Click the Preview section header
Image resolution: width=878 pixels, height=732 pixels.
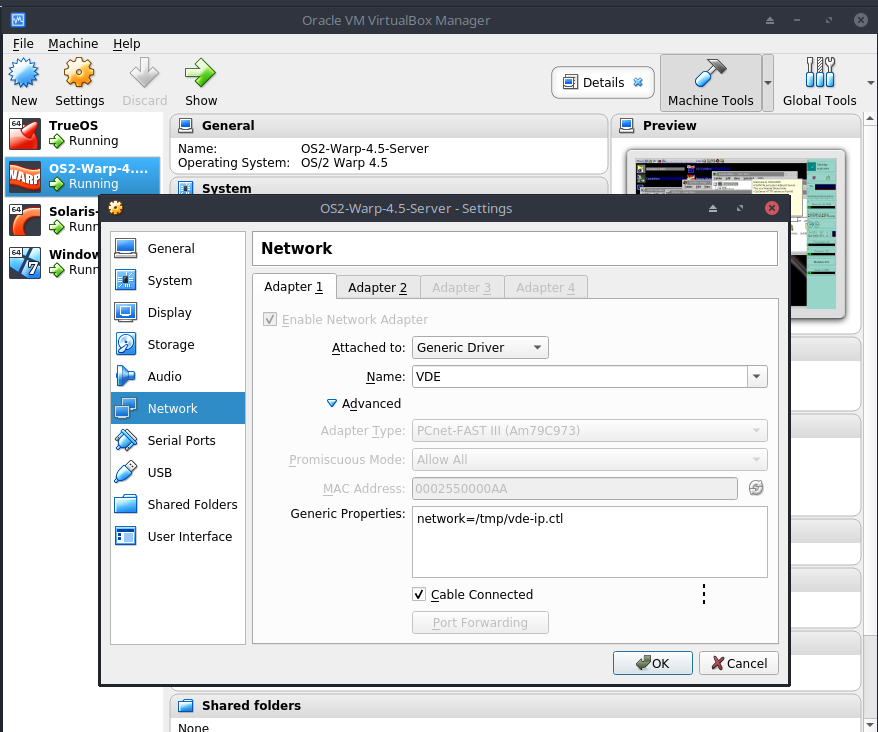[x=736, y=125]
